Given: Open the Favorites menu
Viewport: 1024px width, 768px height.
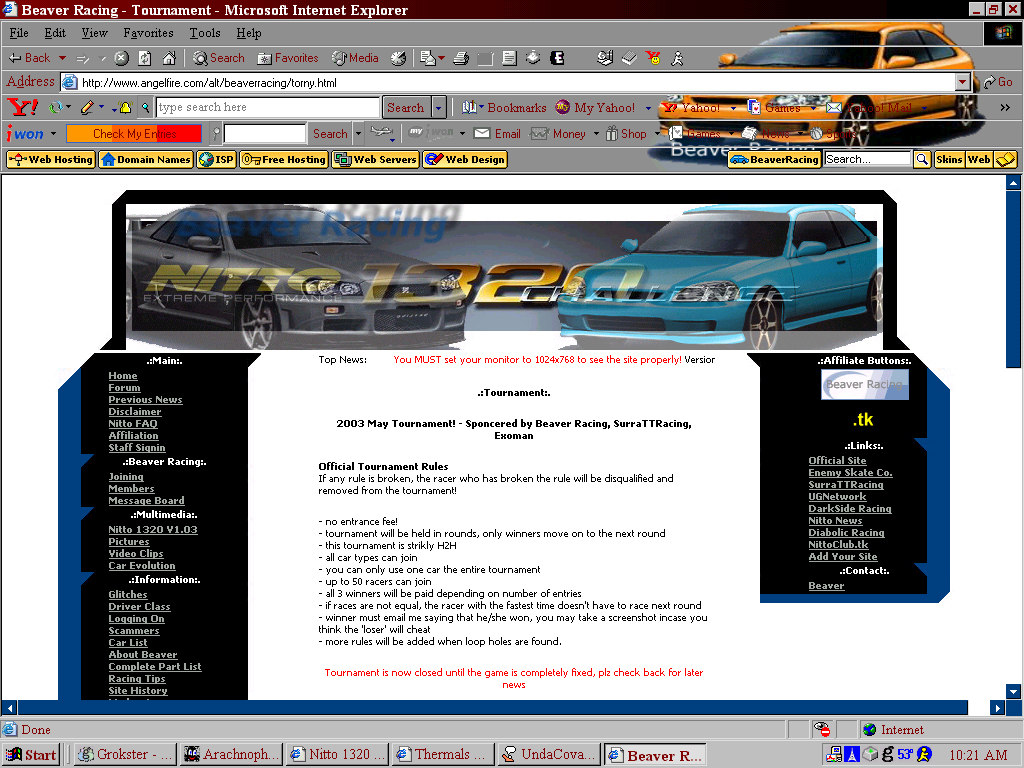Looking at the screenshot, I should [147, 33].
